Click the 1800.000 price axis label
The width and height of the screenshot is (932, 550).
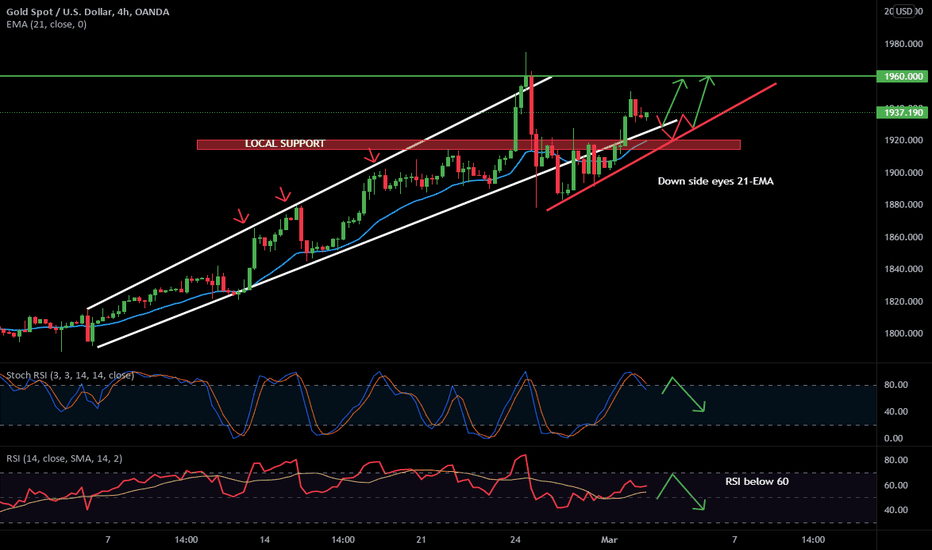[903, 334]
